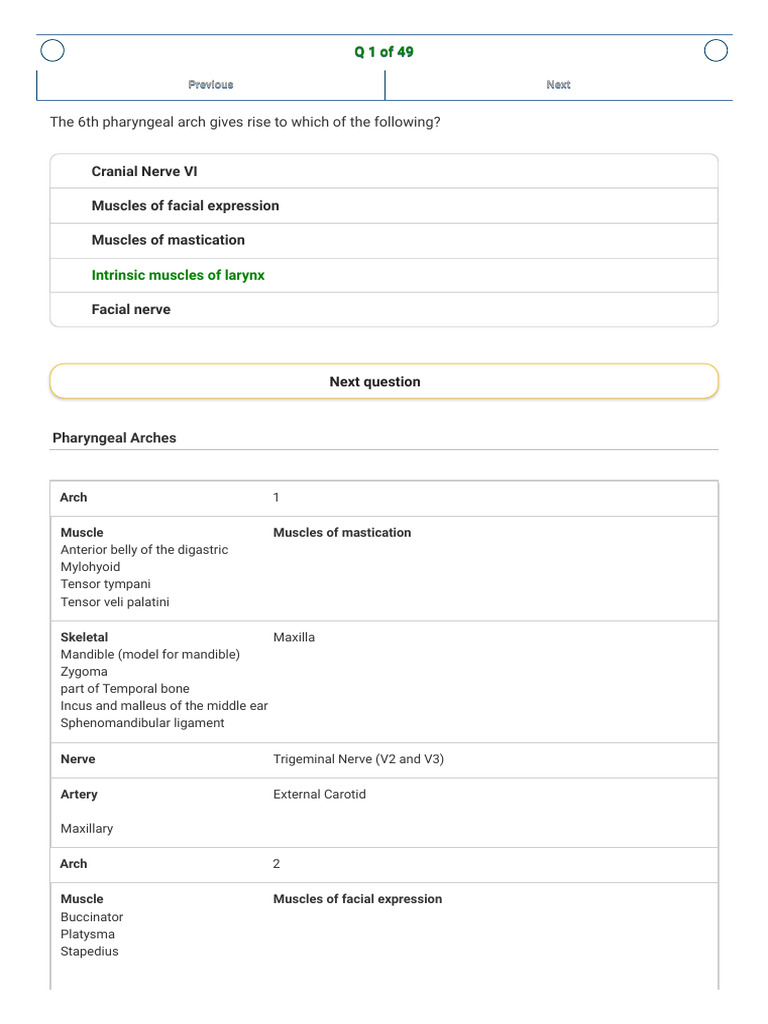Click the 'External Carotid' artery cell
This screenshot has width=768, height=1024.
click(319, 794)
